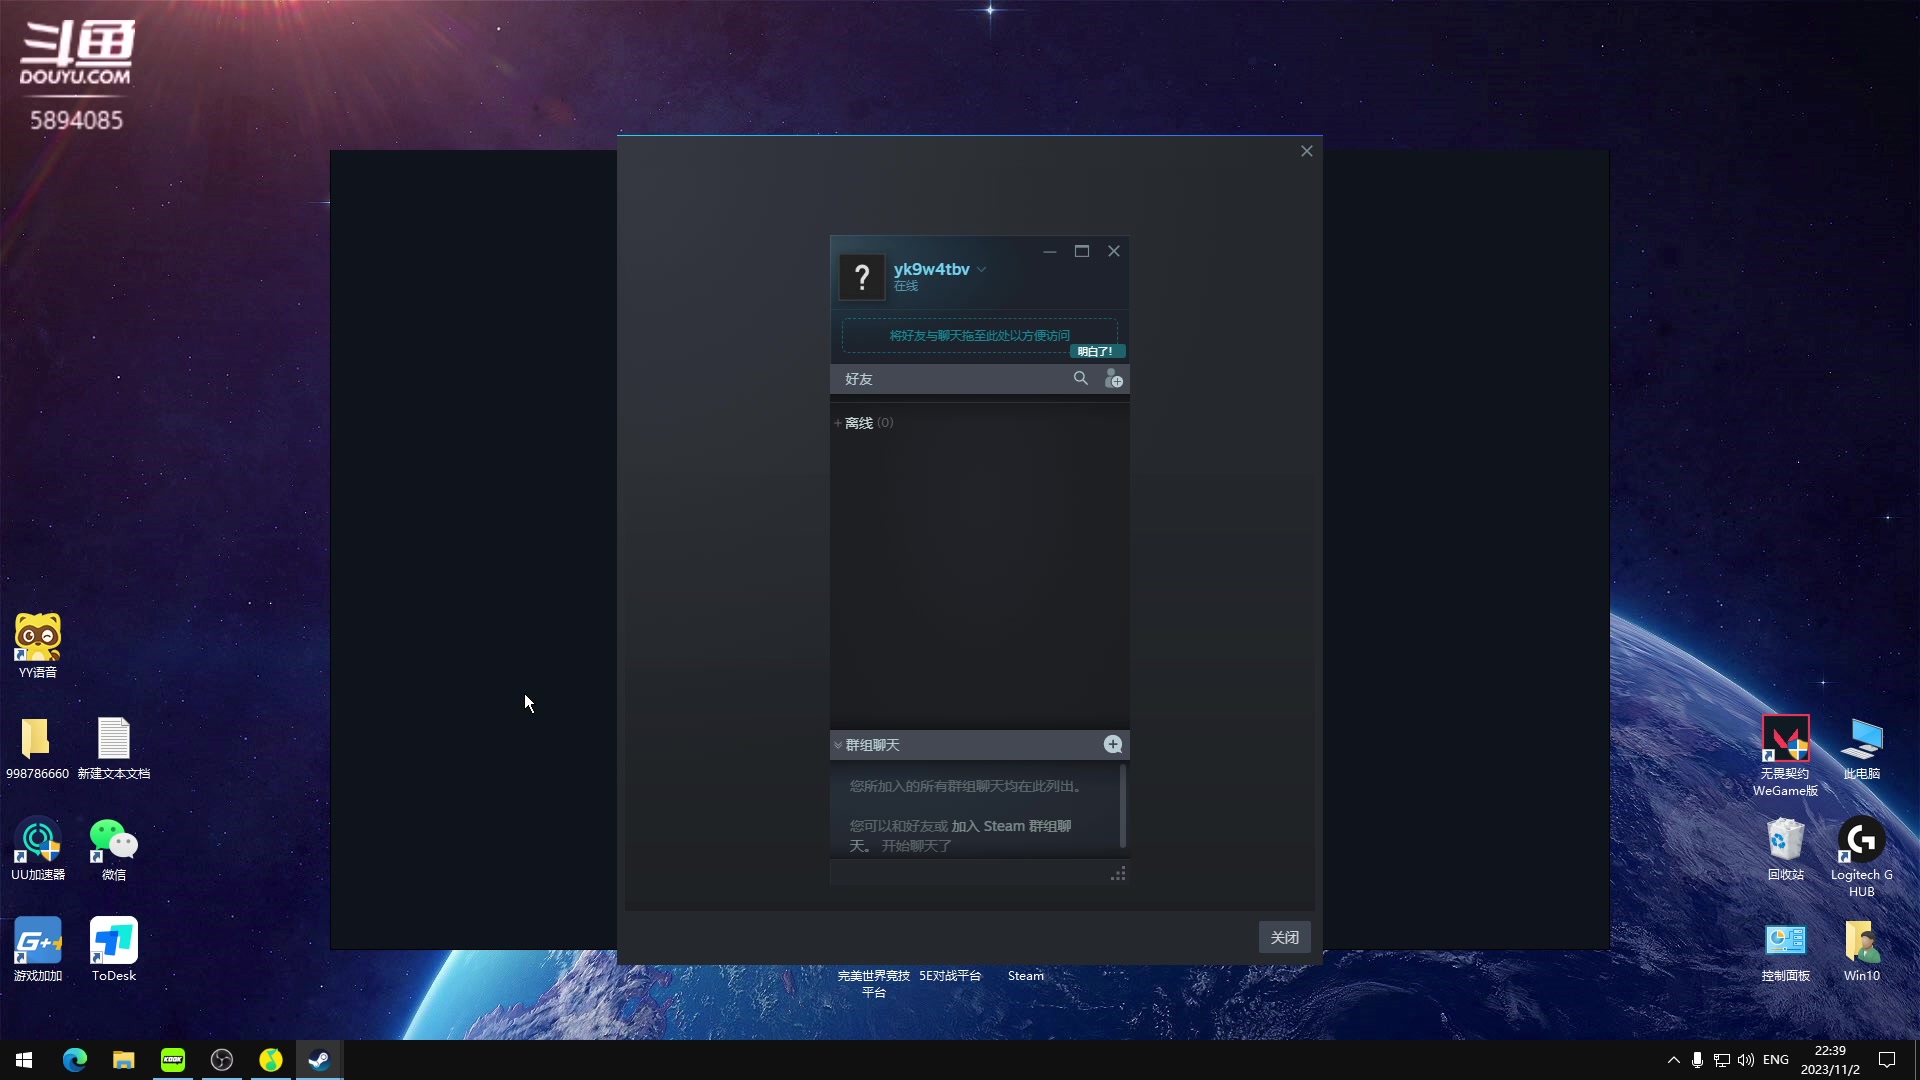Select the ToDesk desktop icon
Viewport: 1920px width, 1080px height.
tap(114, 951)
